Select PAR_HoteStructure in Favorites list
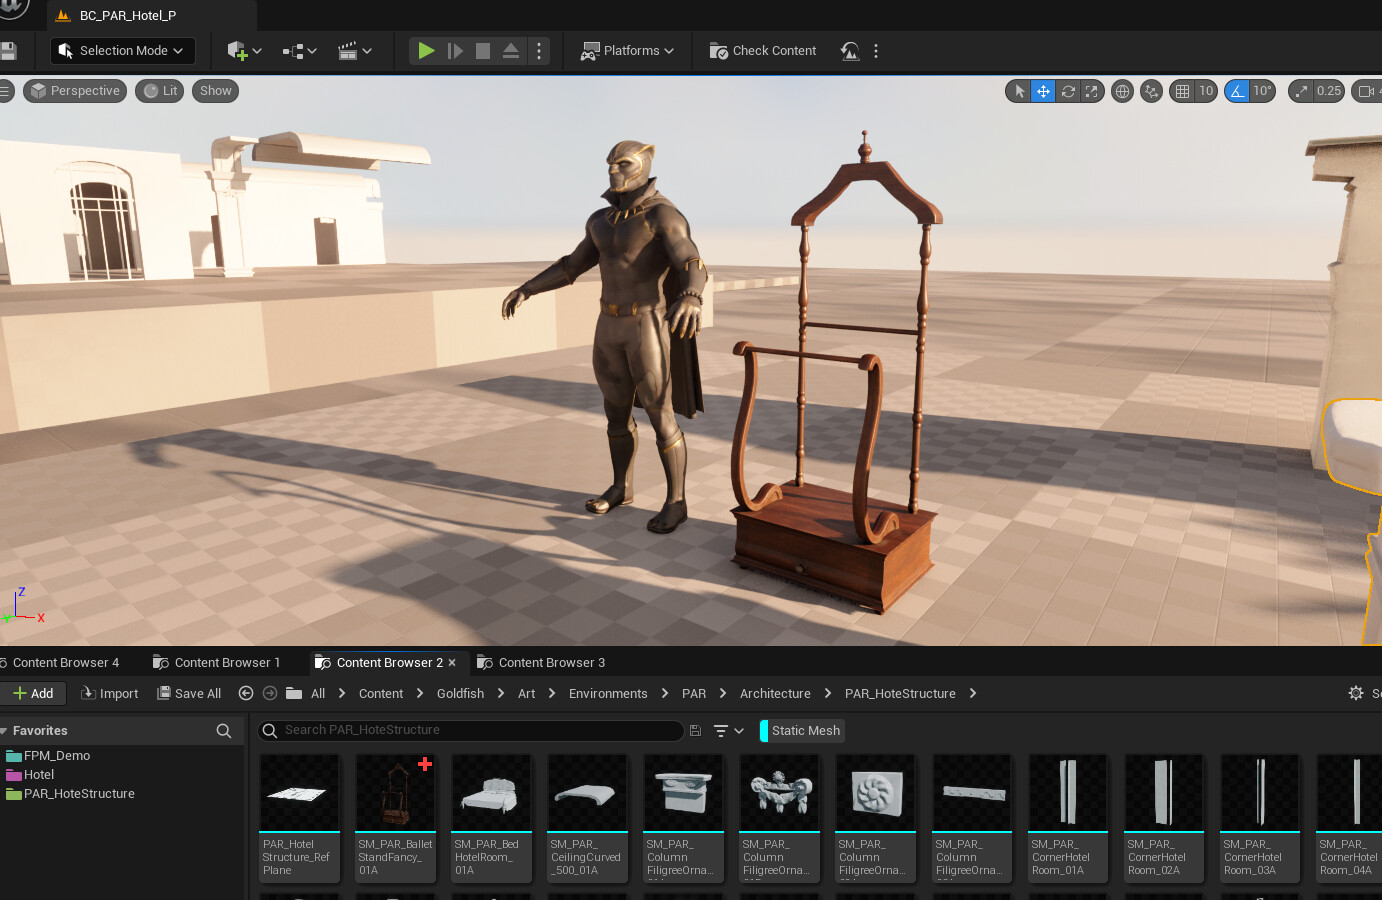This screenshot has height=900, width=1382. click(x=70, y=794)
